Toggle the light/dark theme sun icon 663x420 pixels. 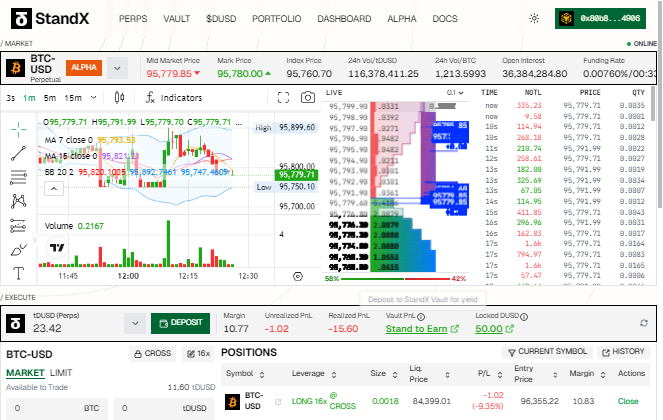(534, 19)
